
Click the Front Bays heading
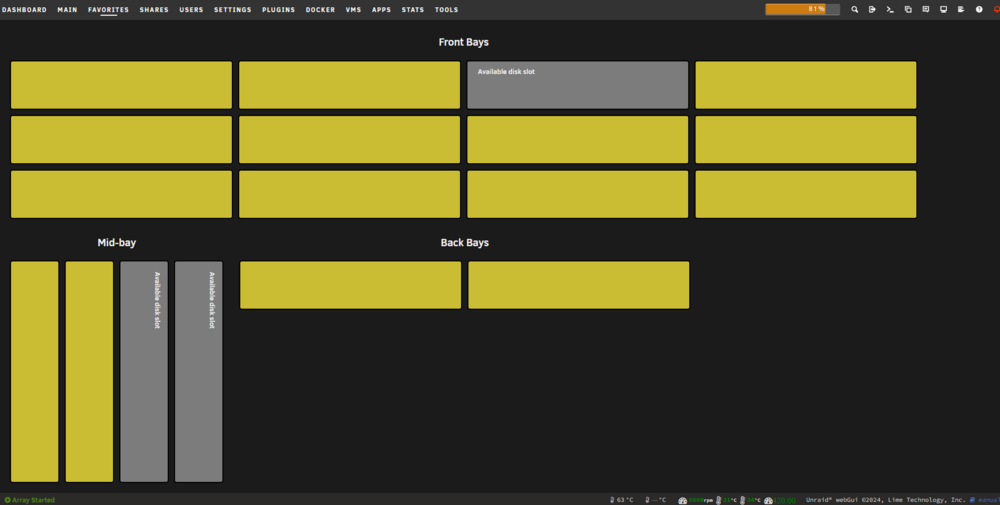coord(464,42)
